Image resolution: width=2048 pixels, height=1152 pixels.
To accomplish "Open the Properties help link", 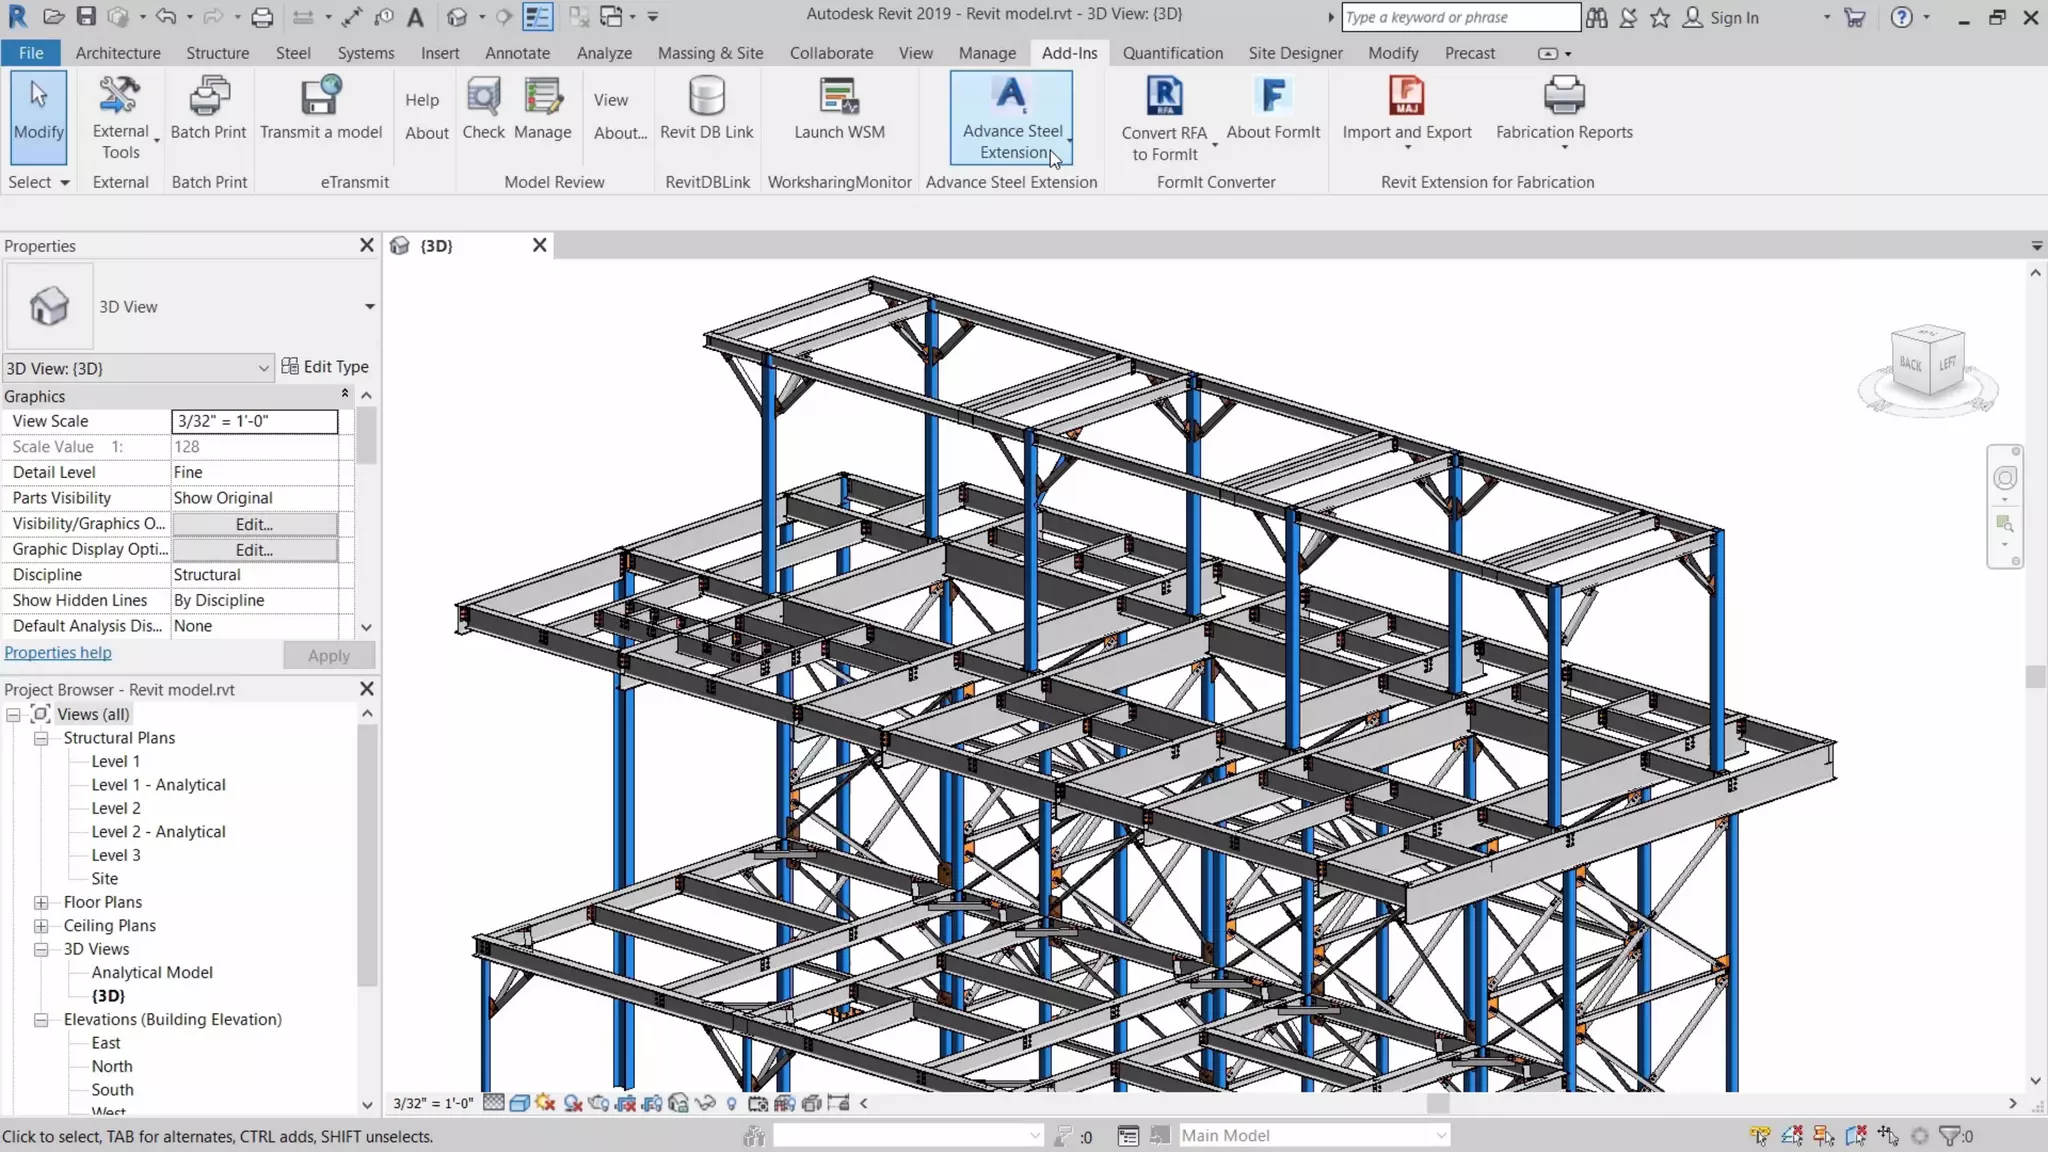I will click(x=58, y=653).
